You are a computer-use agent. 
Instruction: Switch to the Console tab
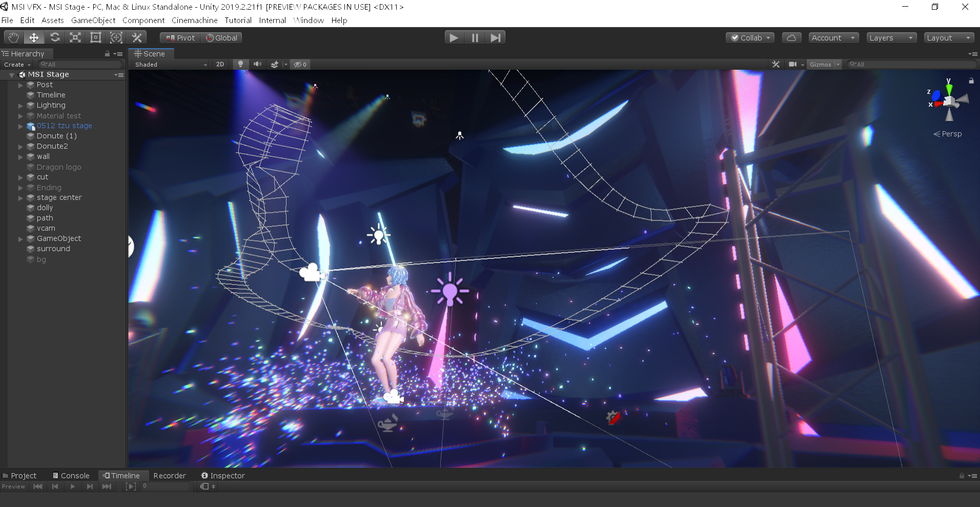pyautogui.click(x=71, y=476)
